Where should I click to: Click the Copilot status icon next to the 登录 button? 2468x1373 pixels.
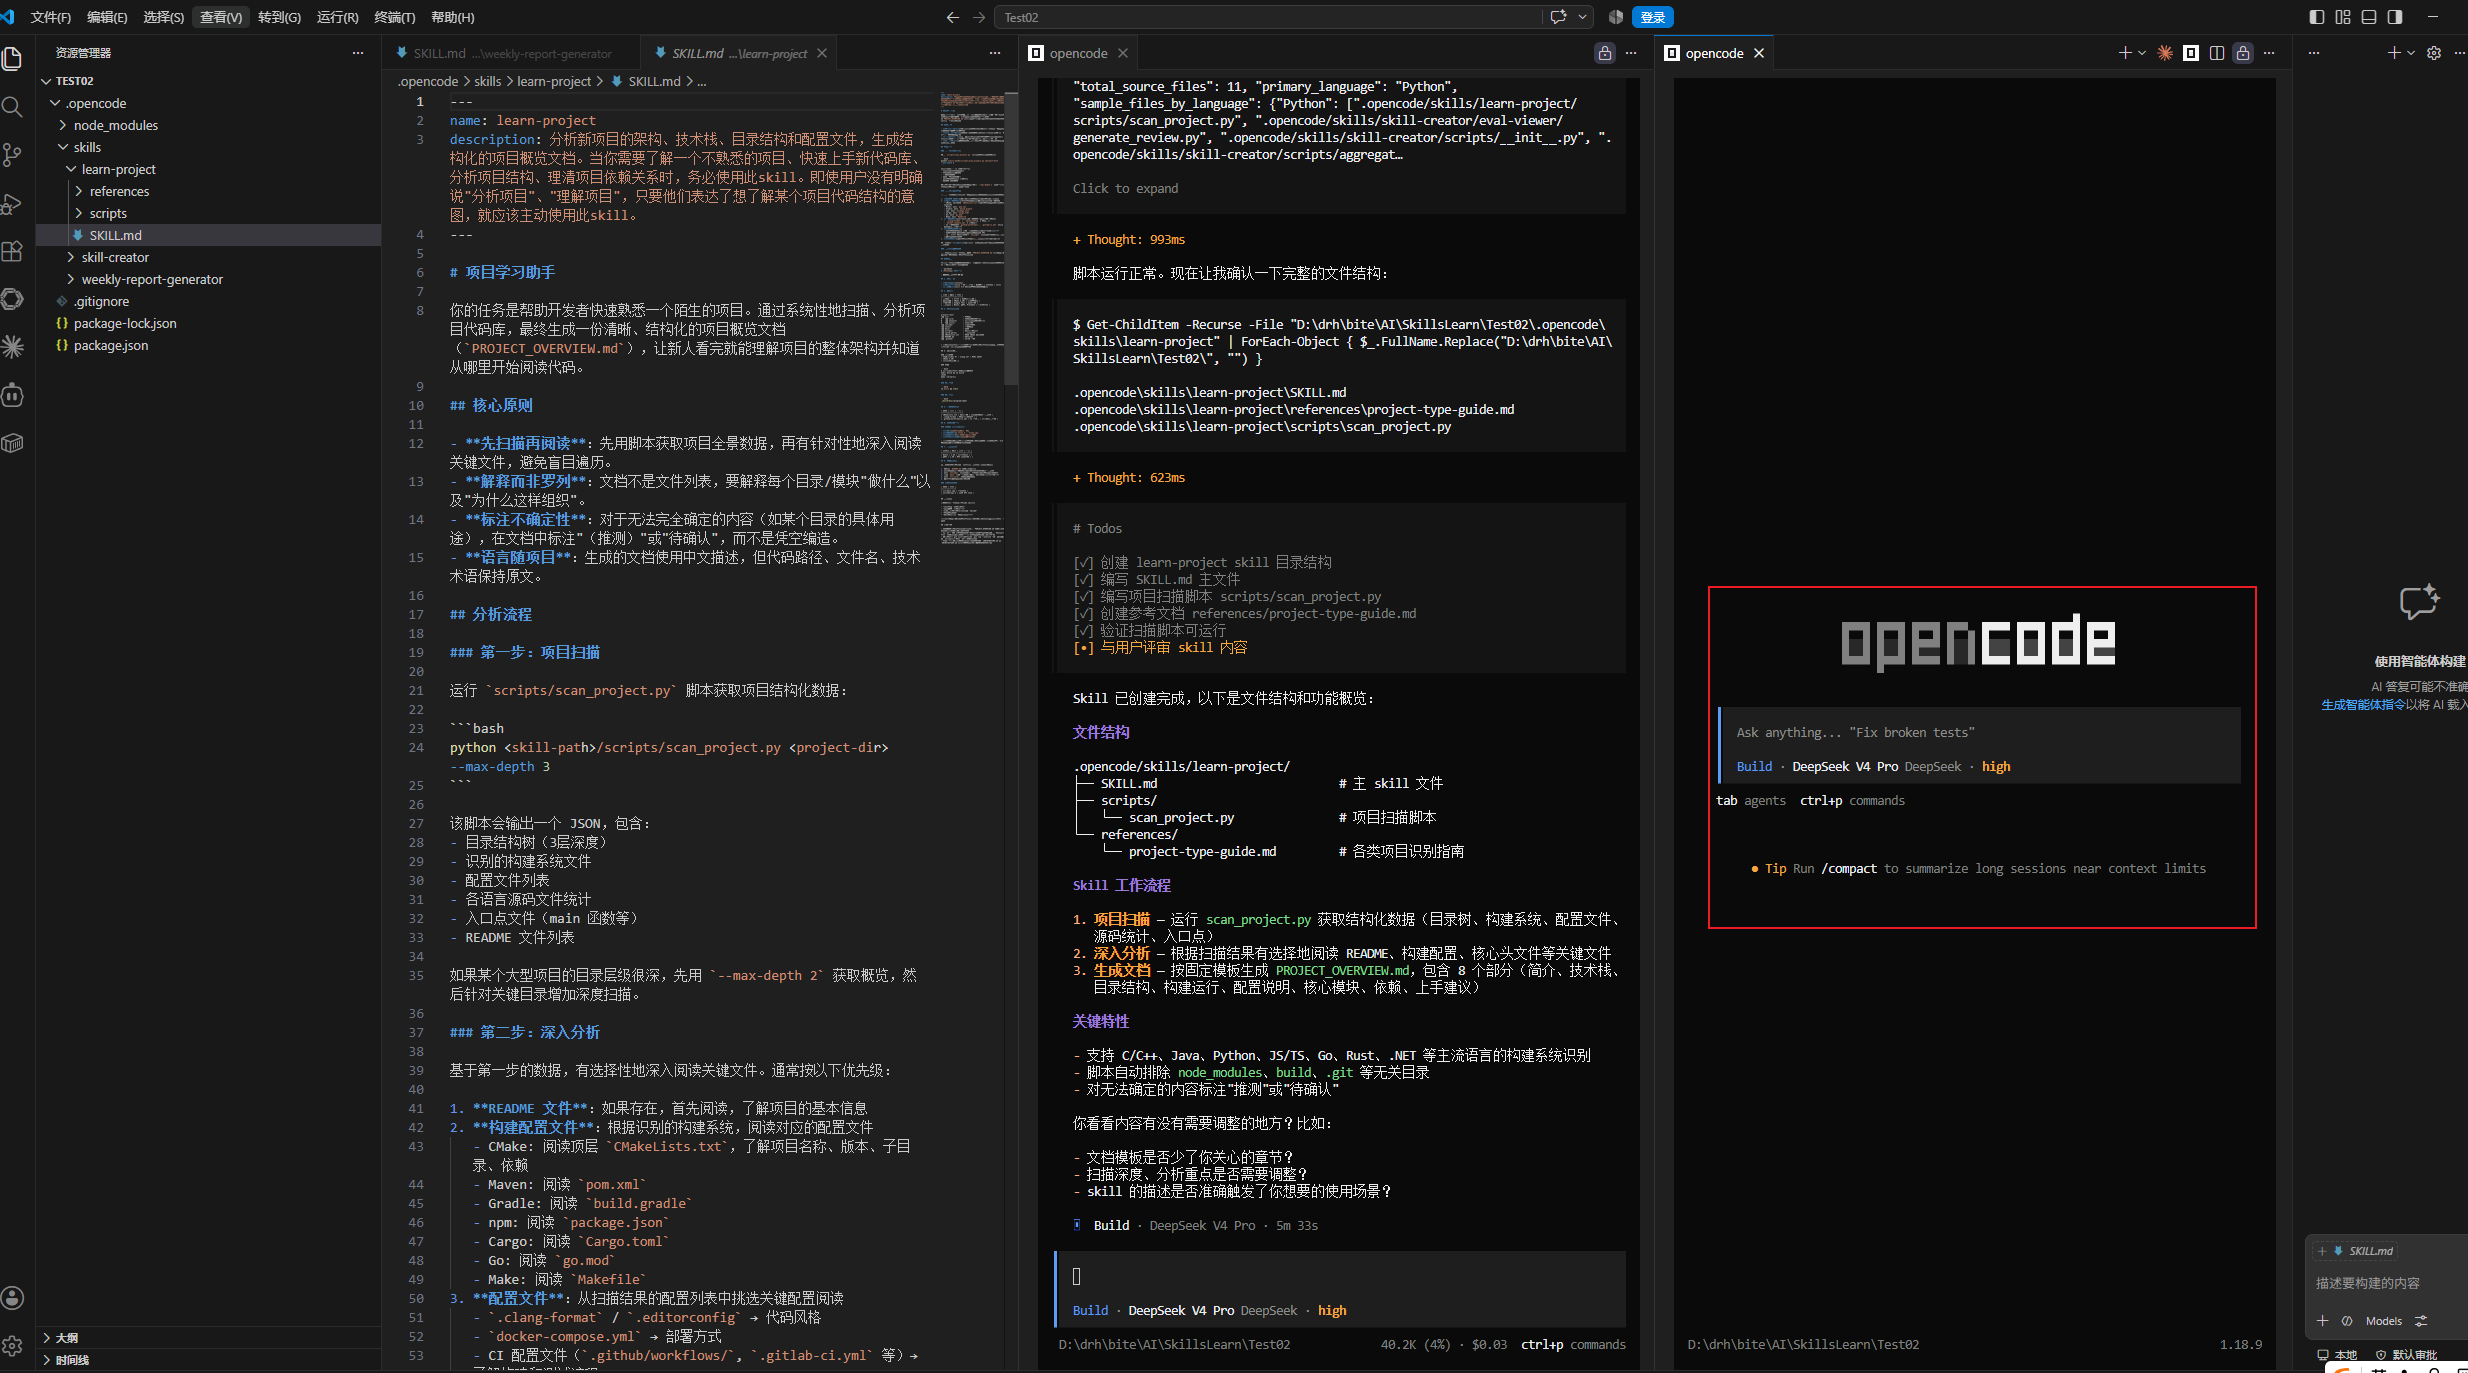pos(1615,17)
